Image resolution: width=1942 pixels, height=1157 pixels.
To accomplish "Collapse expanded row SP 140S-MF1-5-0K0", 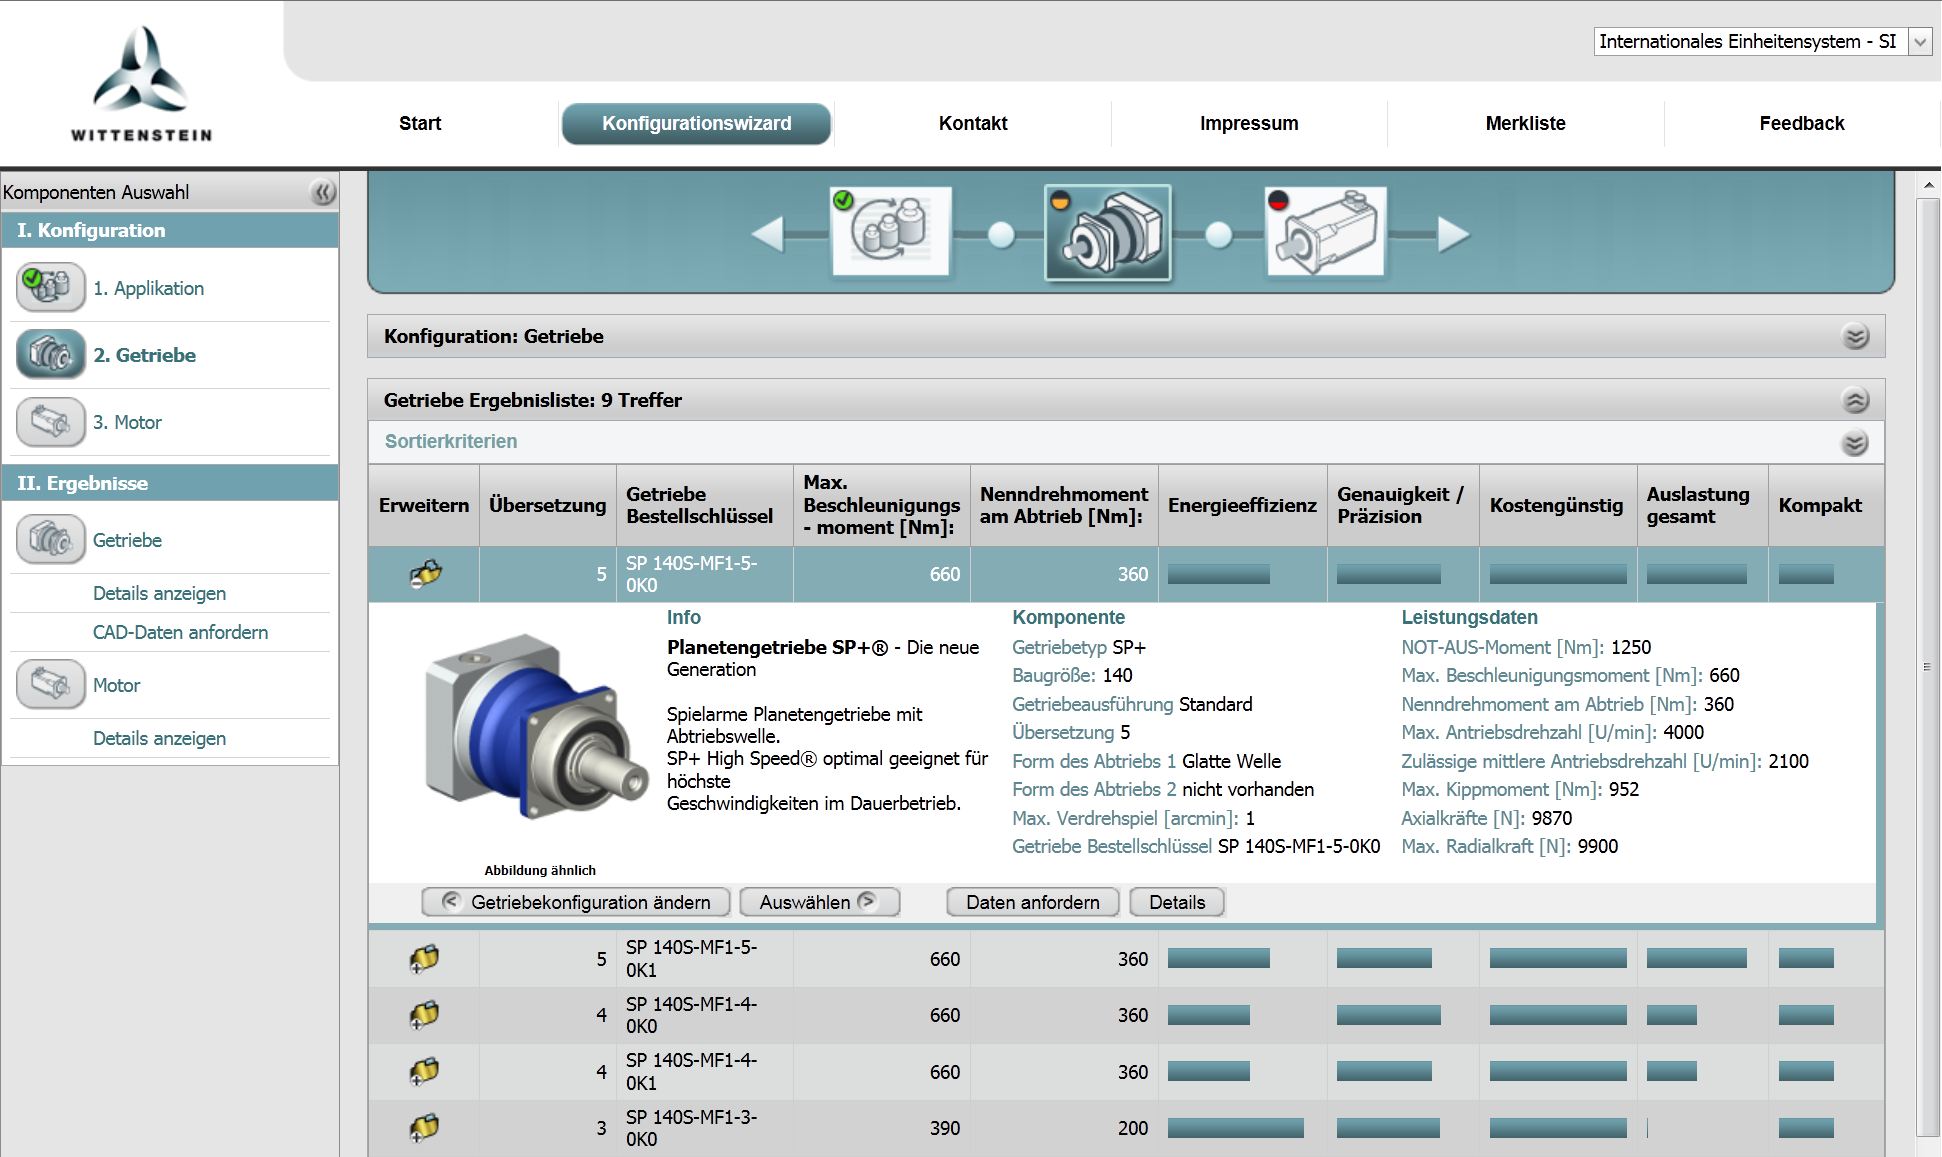I will coord(425,575).
